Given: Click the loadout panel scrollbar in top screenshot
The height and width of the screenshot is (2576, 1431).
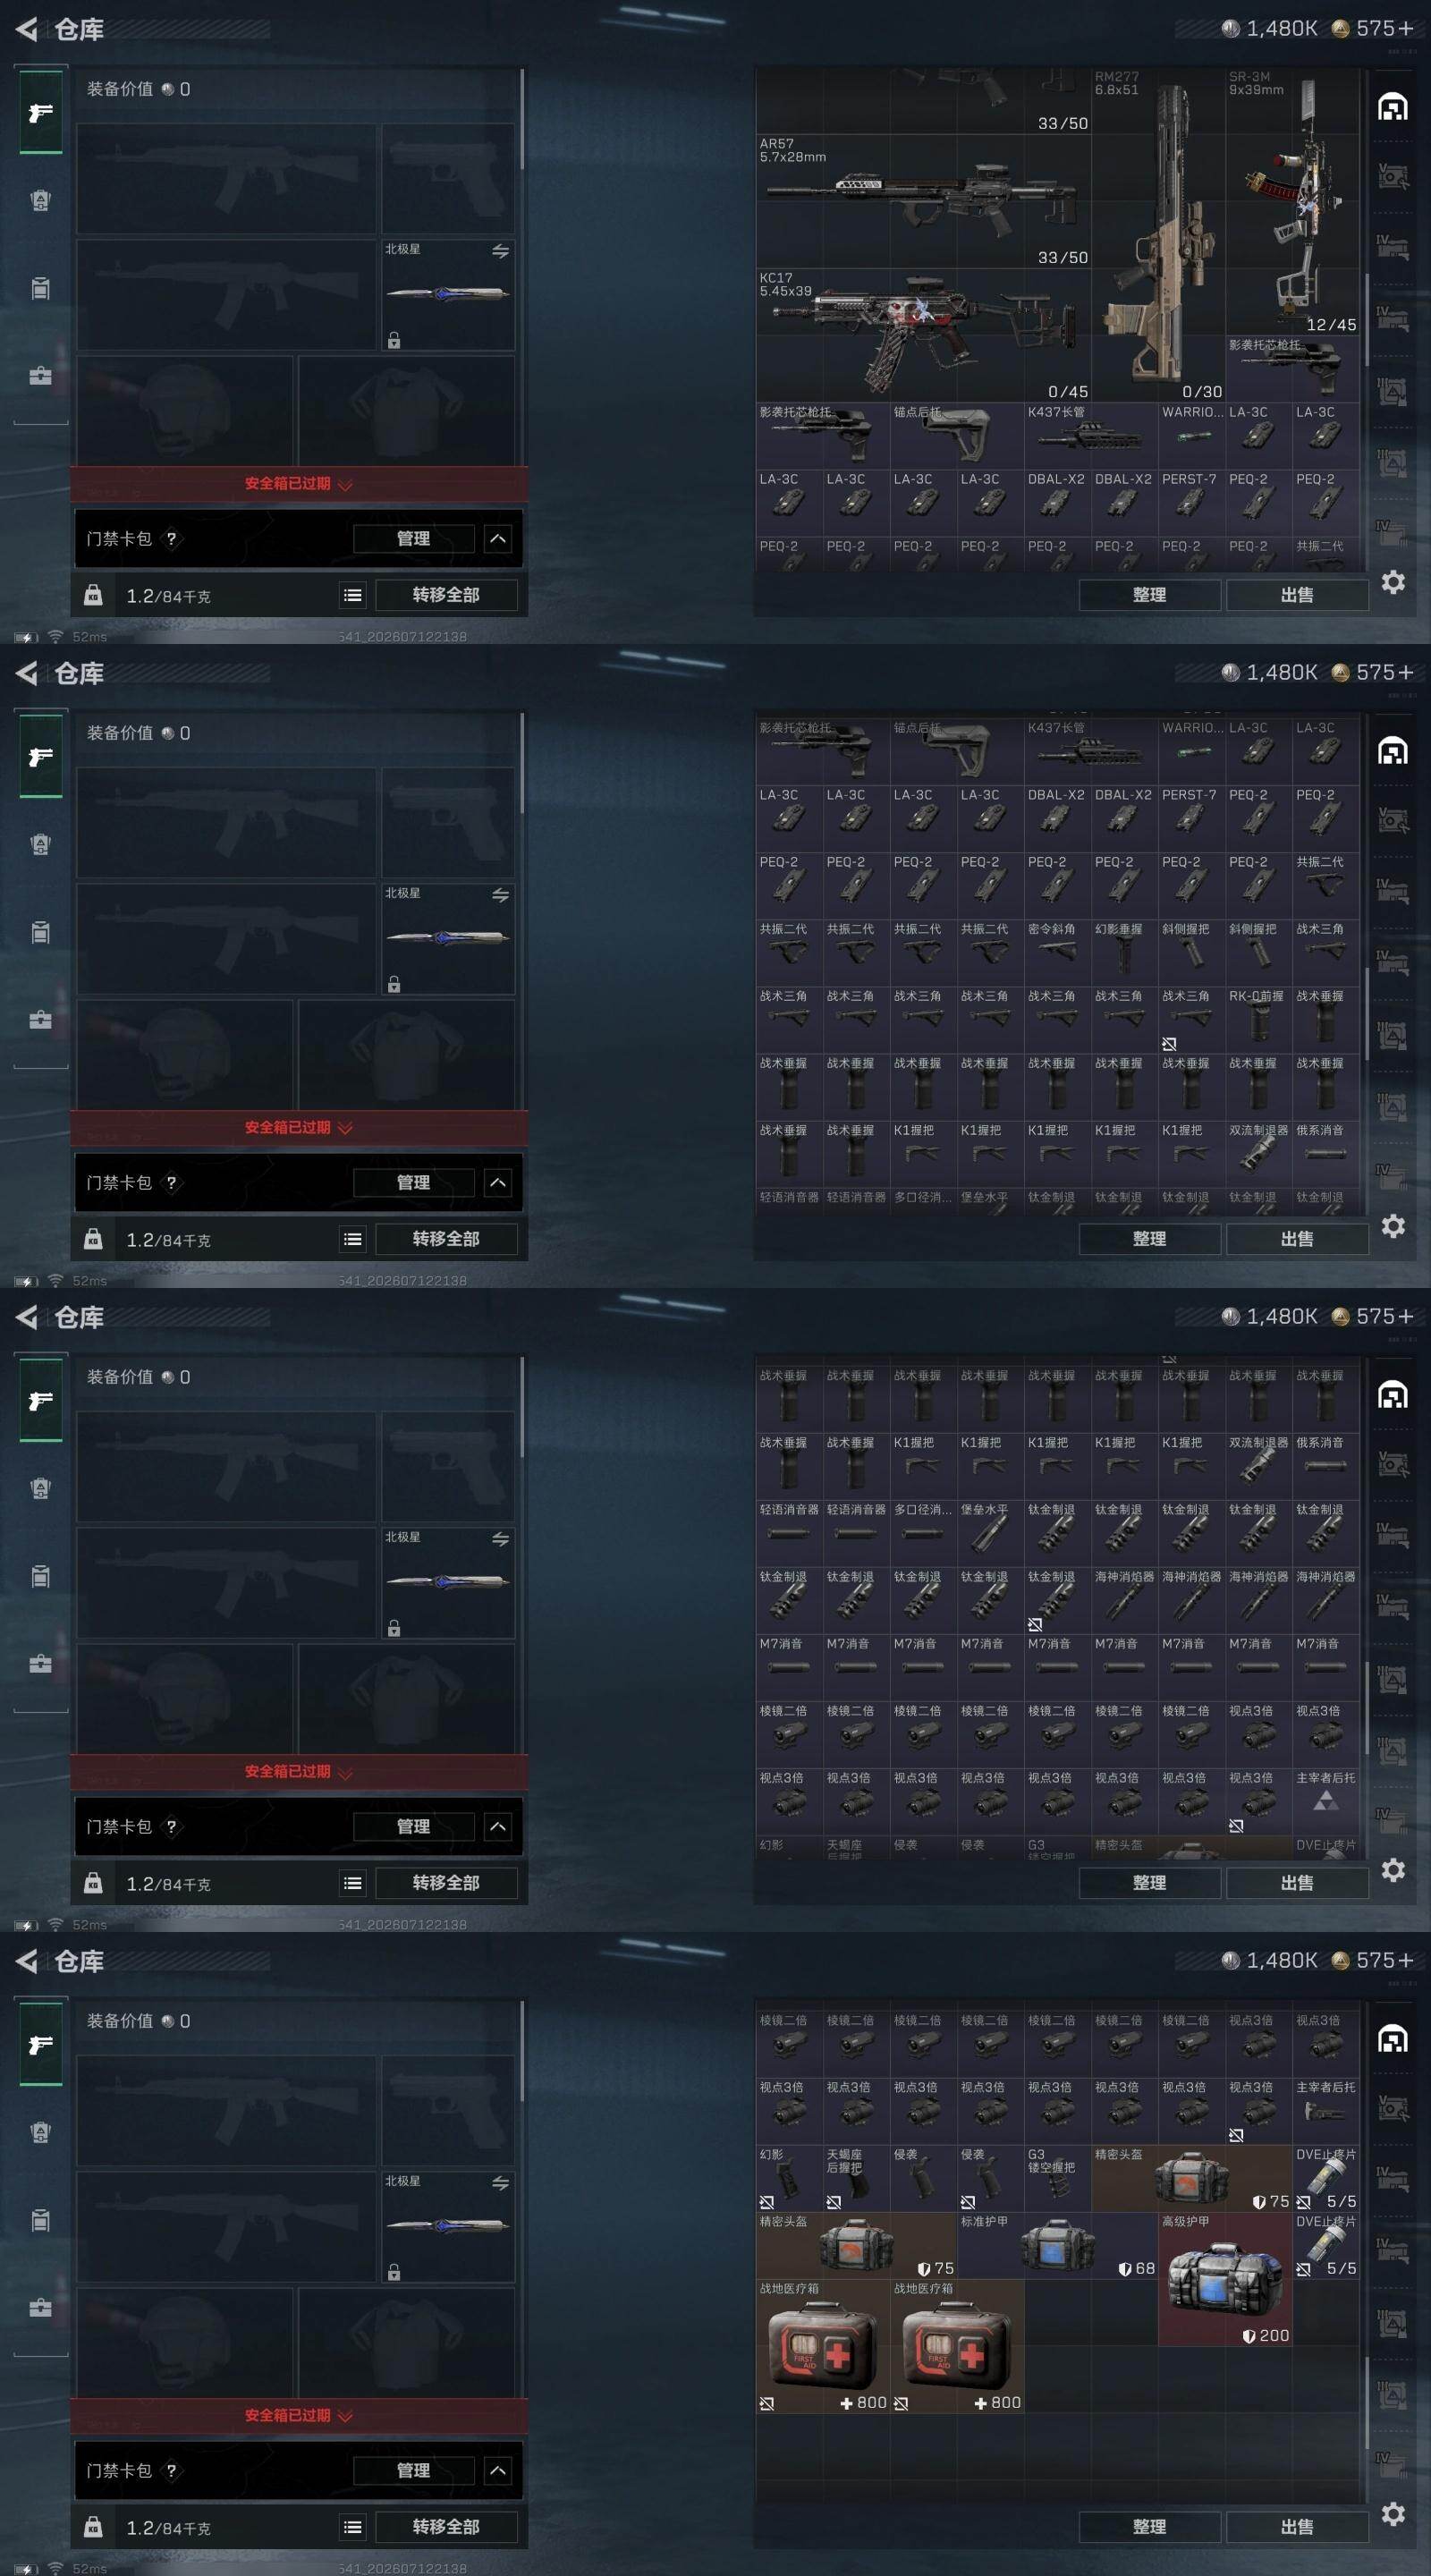Looking at the screenshot, I should coord(522,120).
